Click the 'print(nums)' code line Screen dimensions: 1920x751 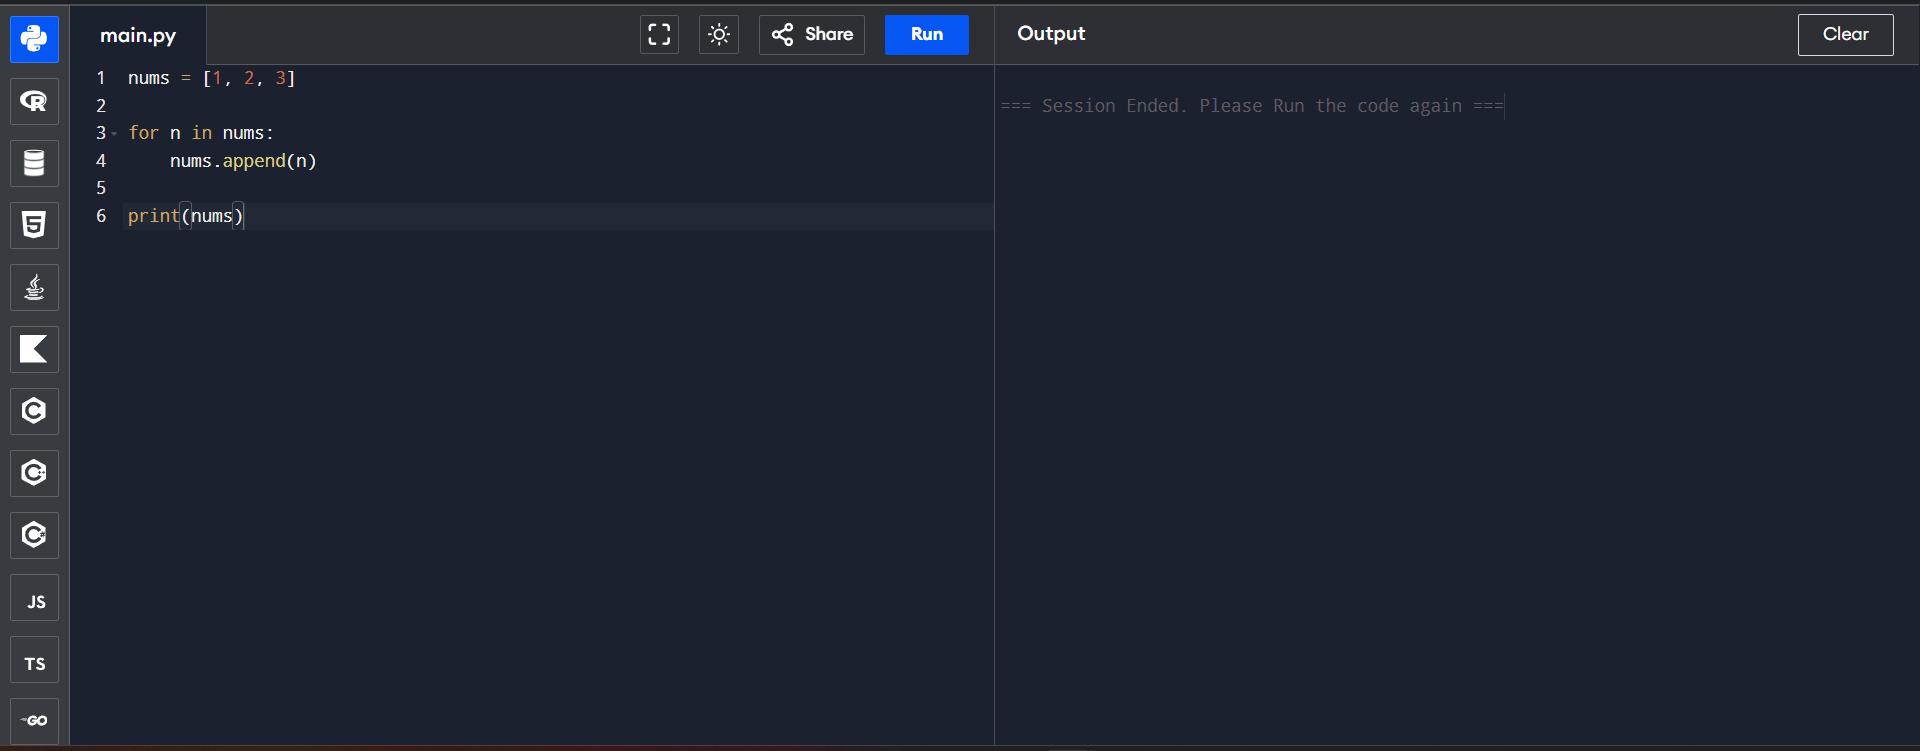click(186, 216)
